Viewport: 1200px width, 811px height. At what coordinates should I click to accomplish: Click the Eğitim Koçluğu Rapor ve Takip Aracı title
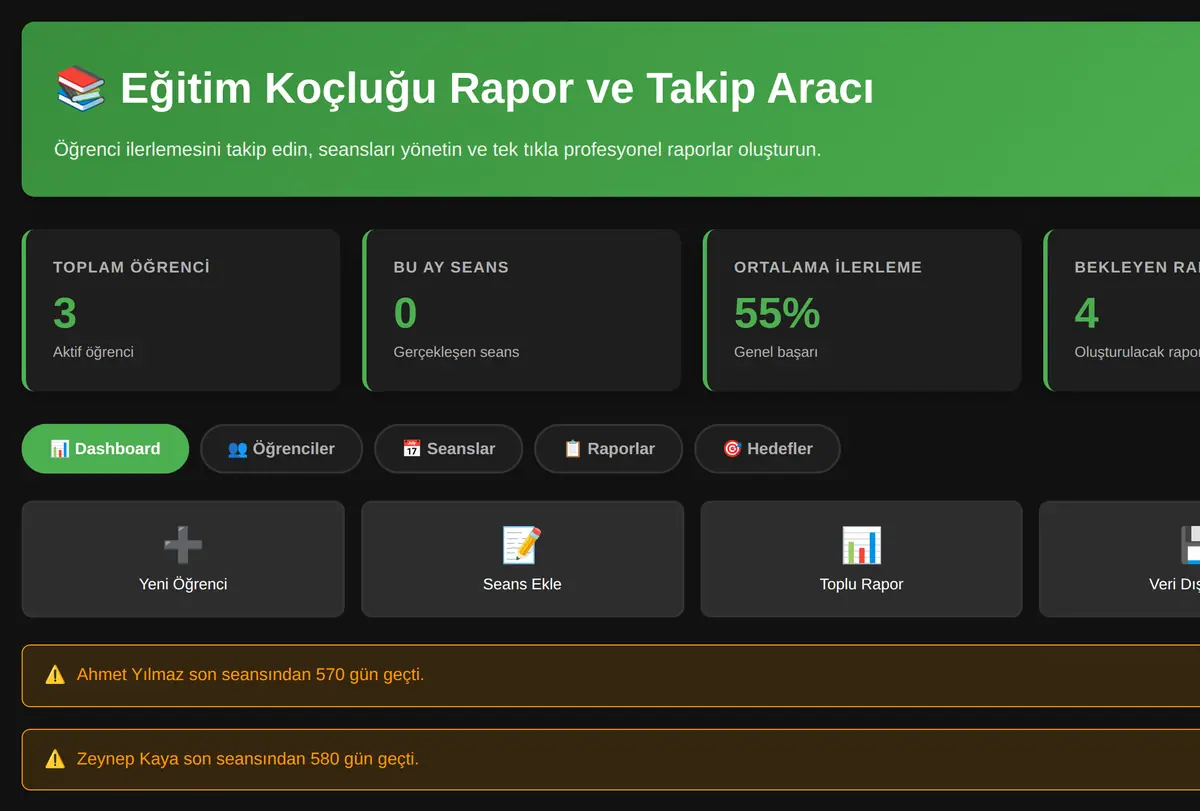pyautogui.click(x=497, y=88)
